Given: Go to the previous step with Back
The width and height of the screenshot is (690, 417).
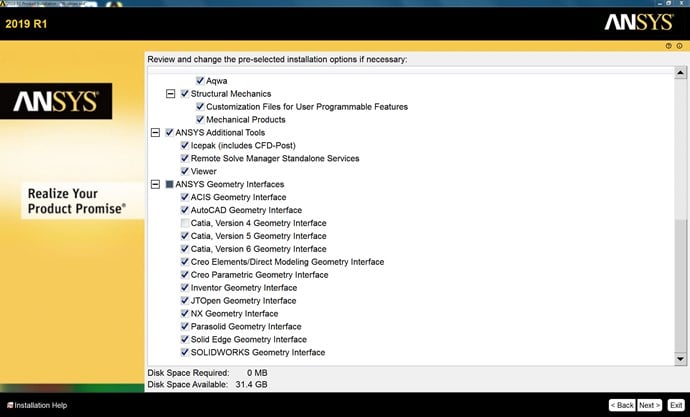Looking at the screenshot, I should click(x=622, y=405).
